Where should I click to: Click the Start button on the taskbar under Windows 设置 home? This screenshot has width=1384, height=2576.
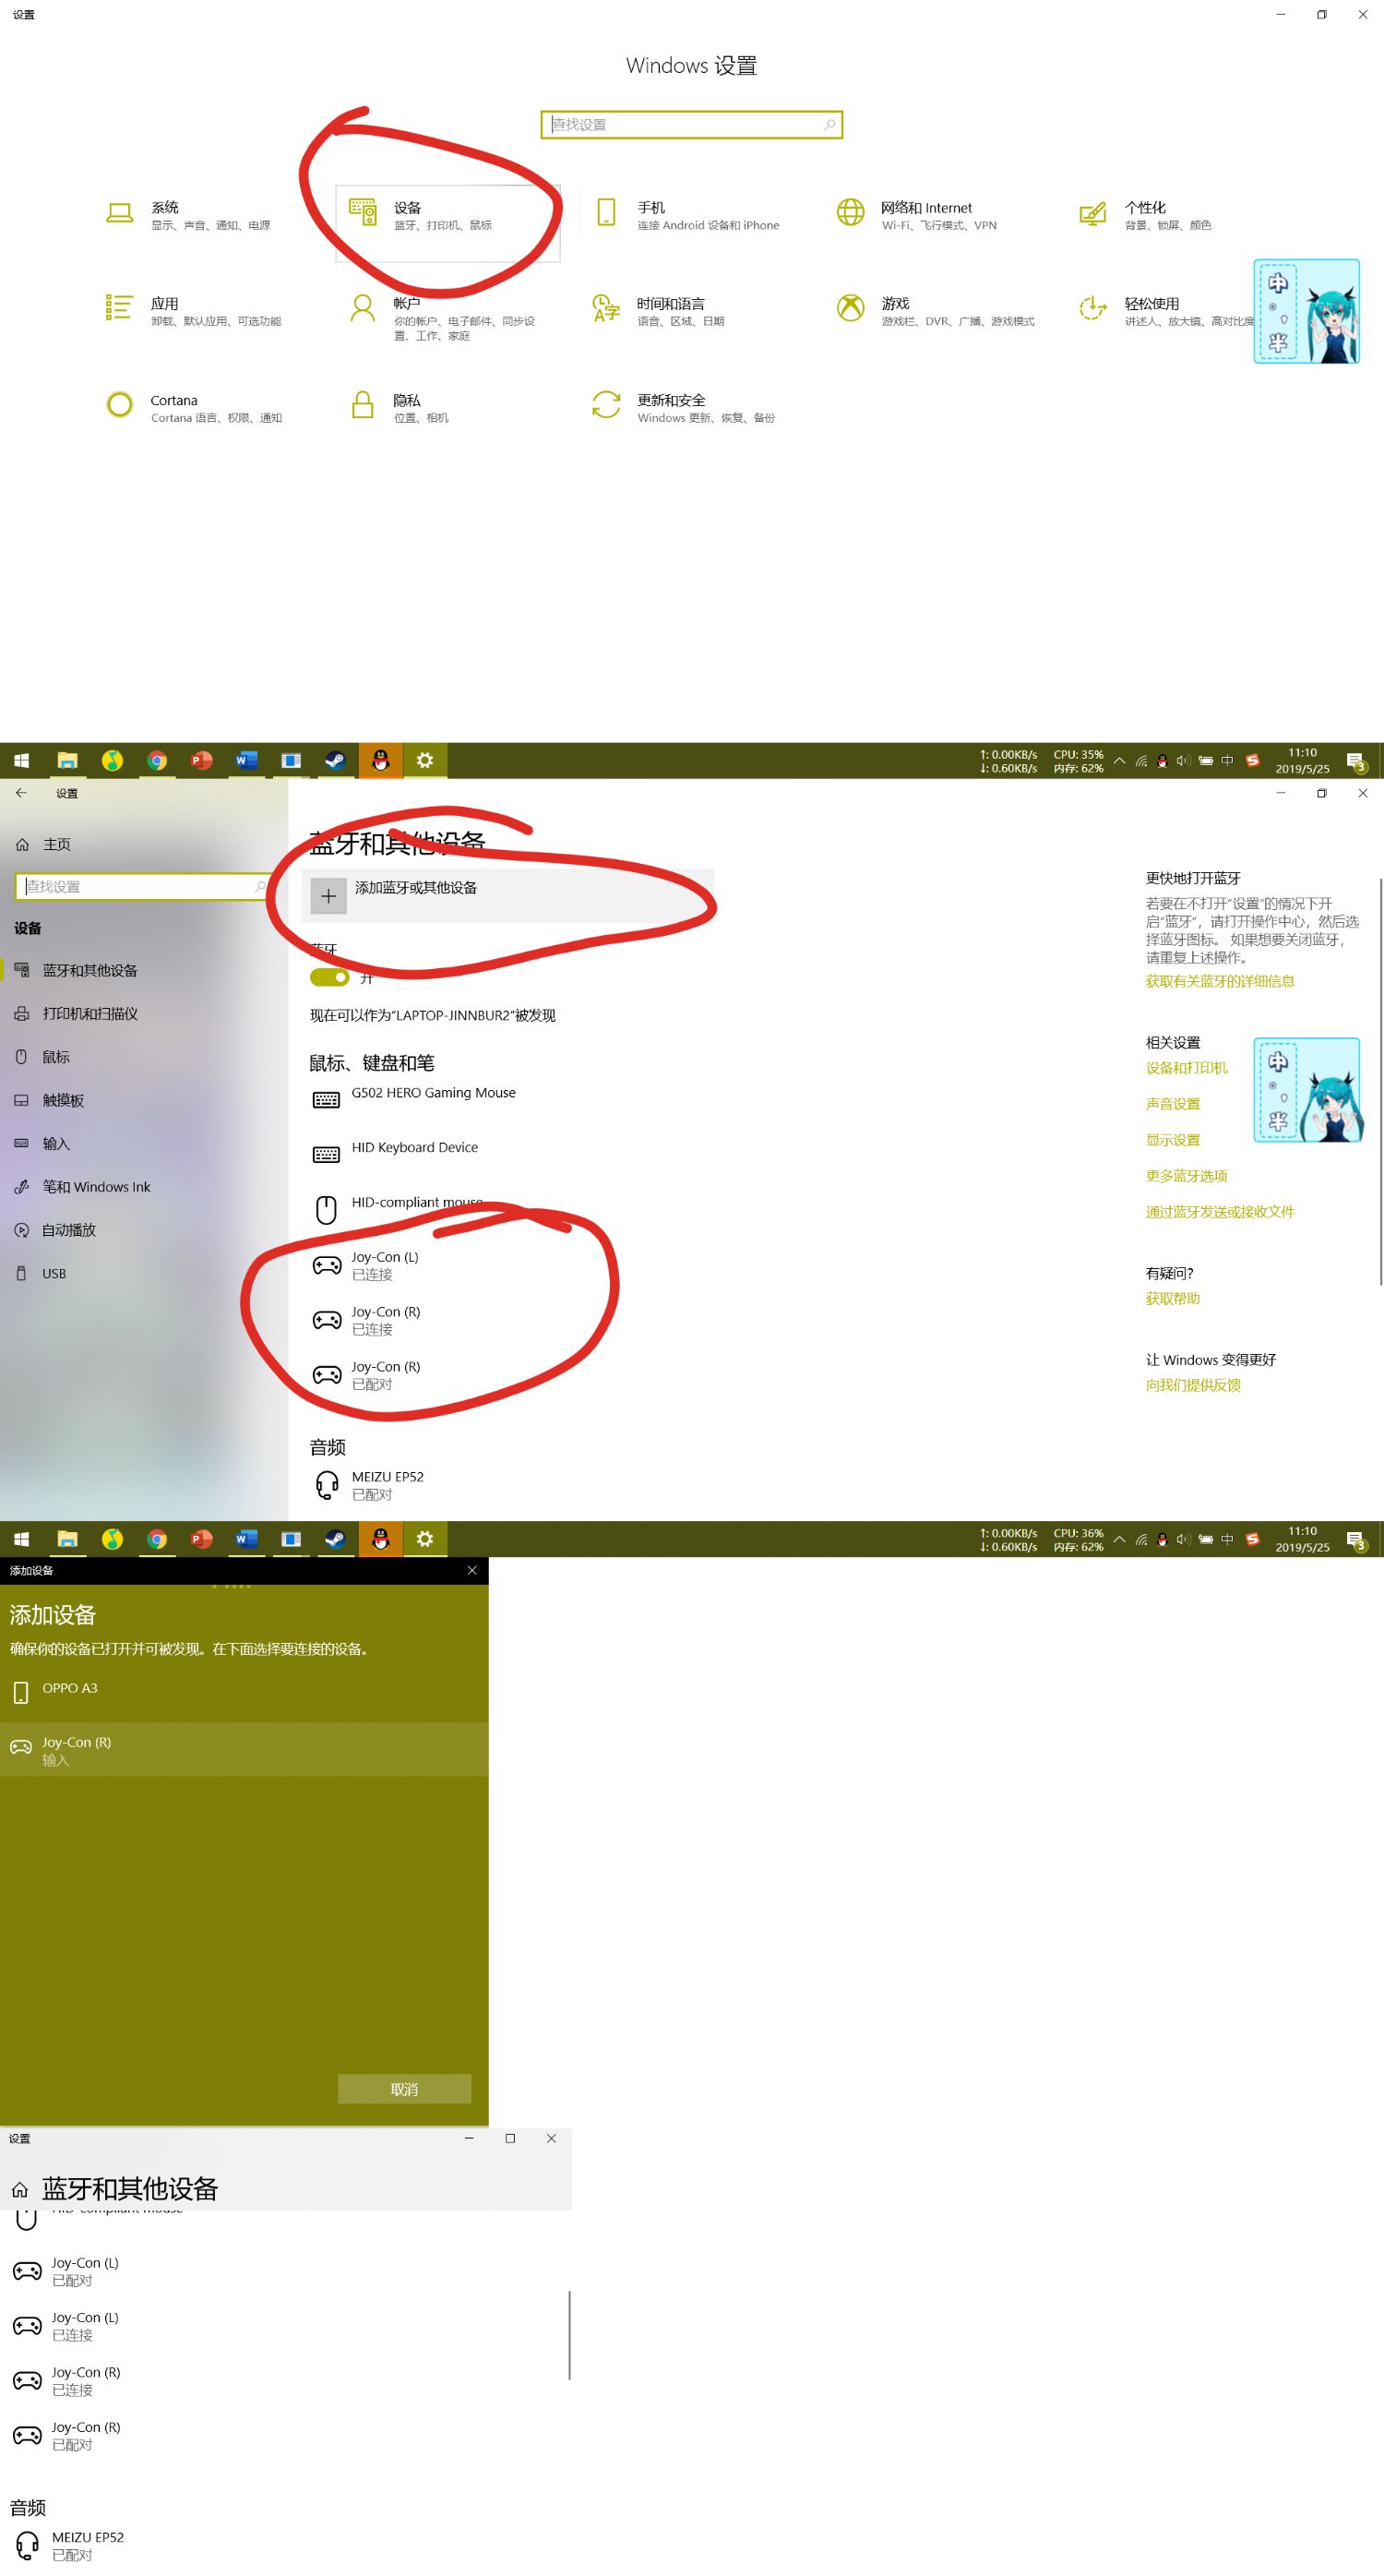[21, 761]
